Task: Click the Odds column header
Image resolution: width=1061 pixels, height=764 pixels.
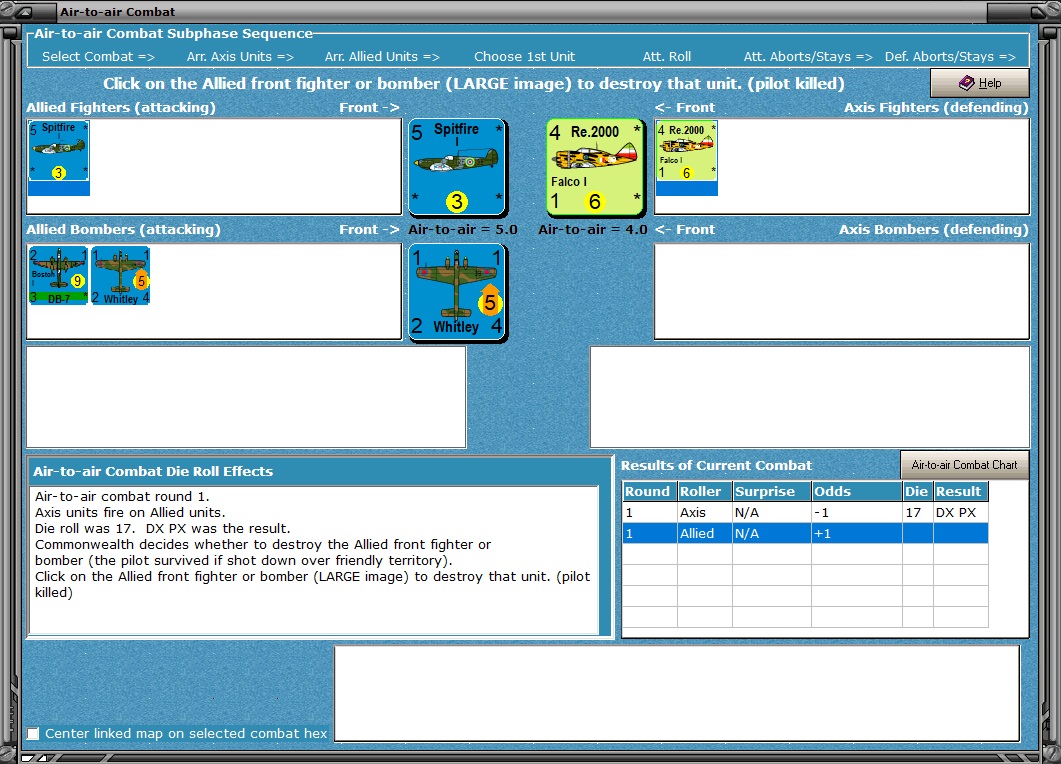Action: [856, 491]
